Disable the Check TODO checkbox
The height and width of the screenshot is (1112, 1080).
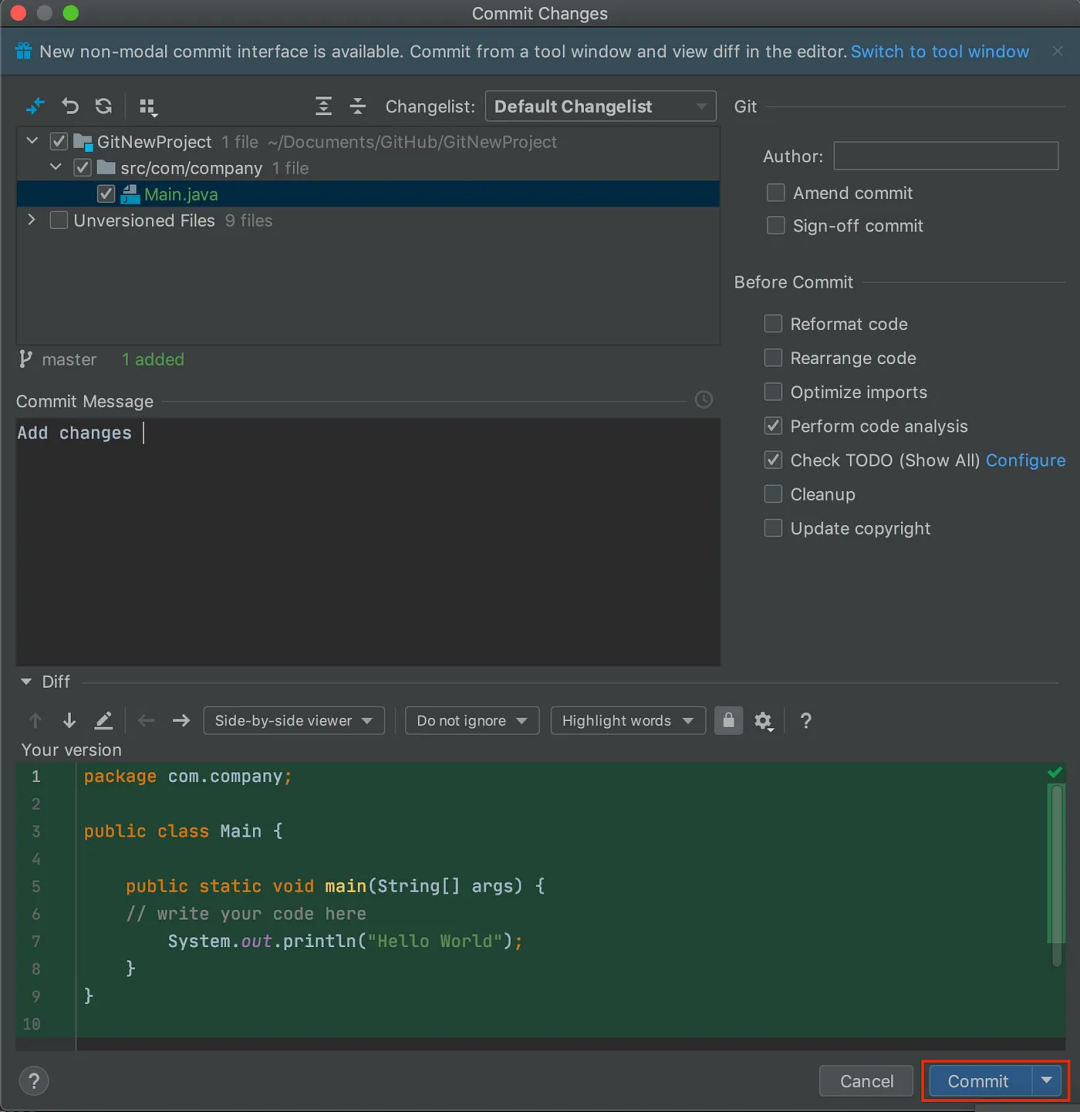[x=773, y=460]
